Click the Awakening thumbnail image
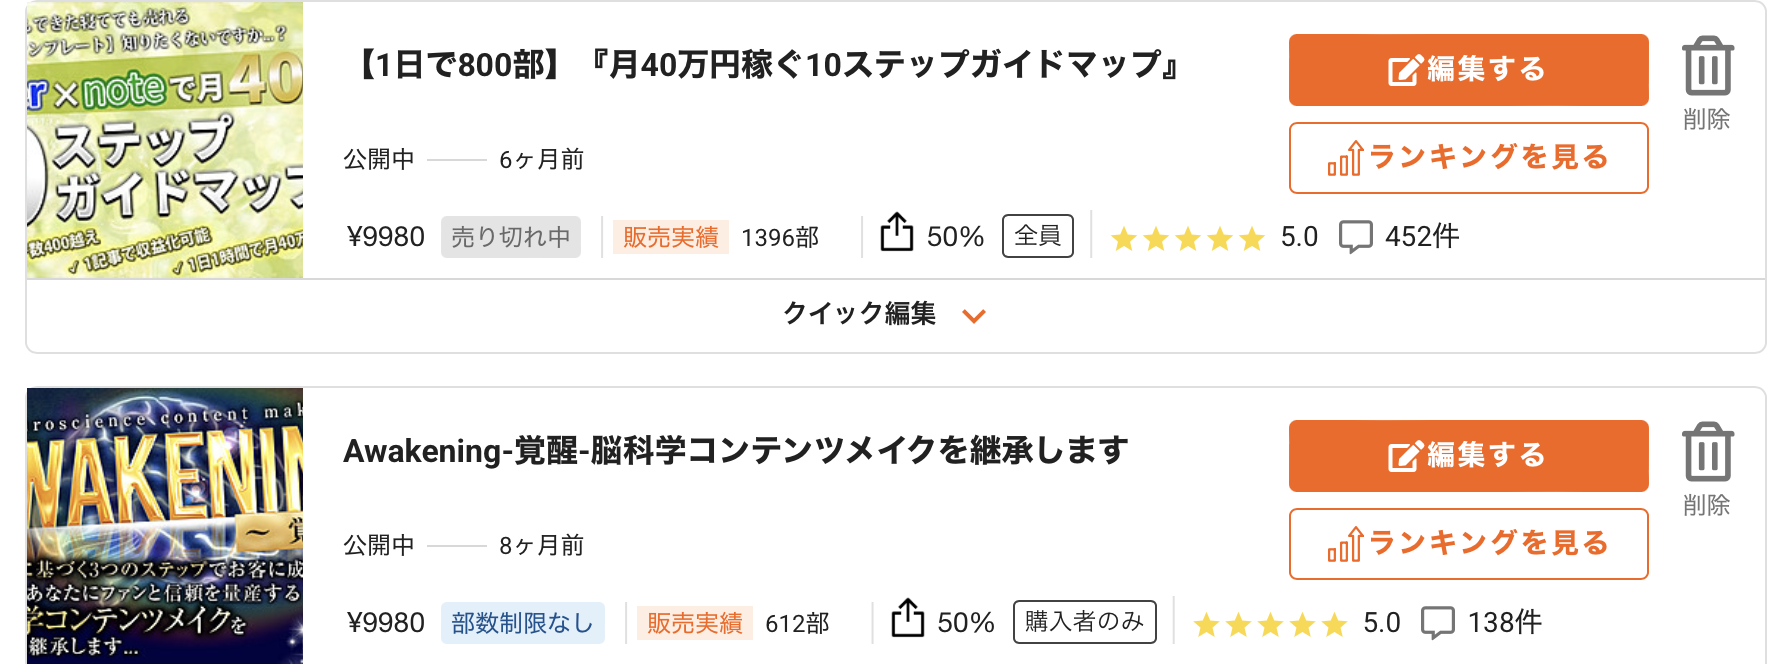This screenshot has width=1780, height=664. [x=165, y=526]
